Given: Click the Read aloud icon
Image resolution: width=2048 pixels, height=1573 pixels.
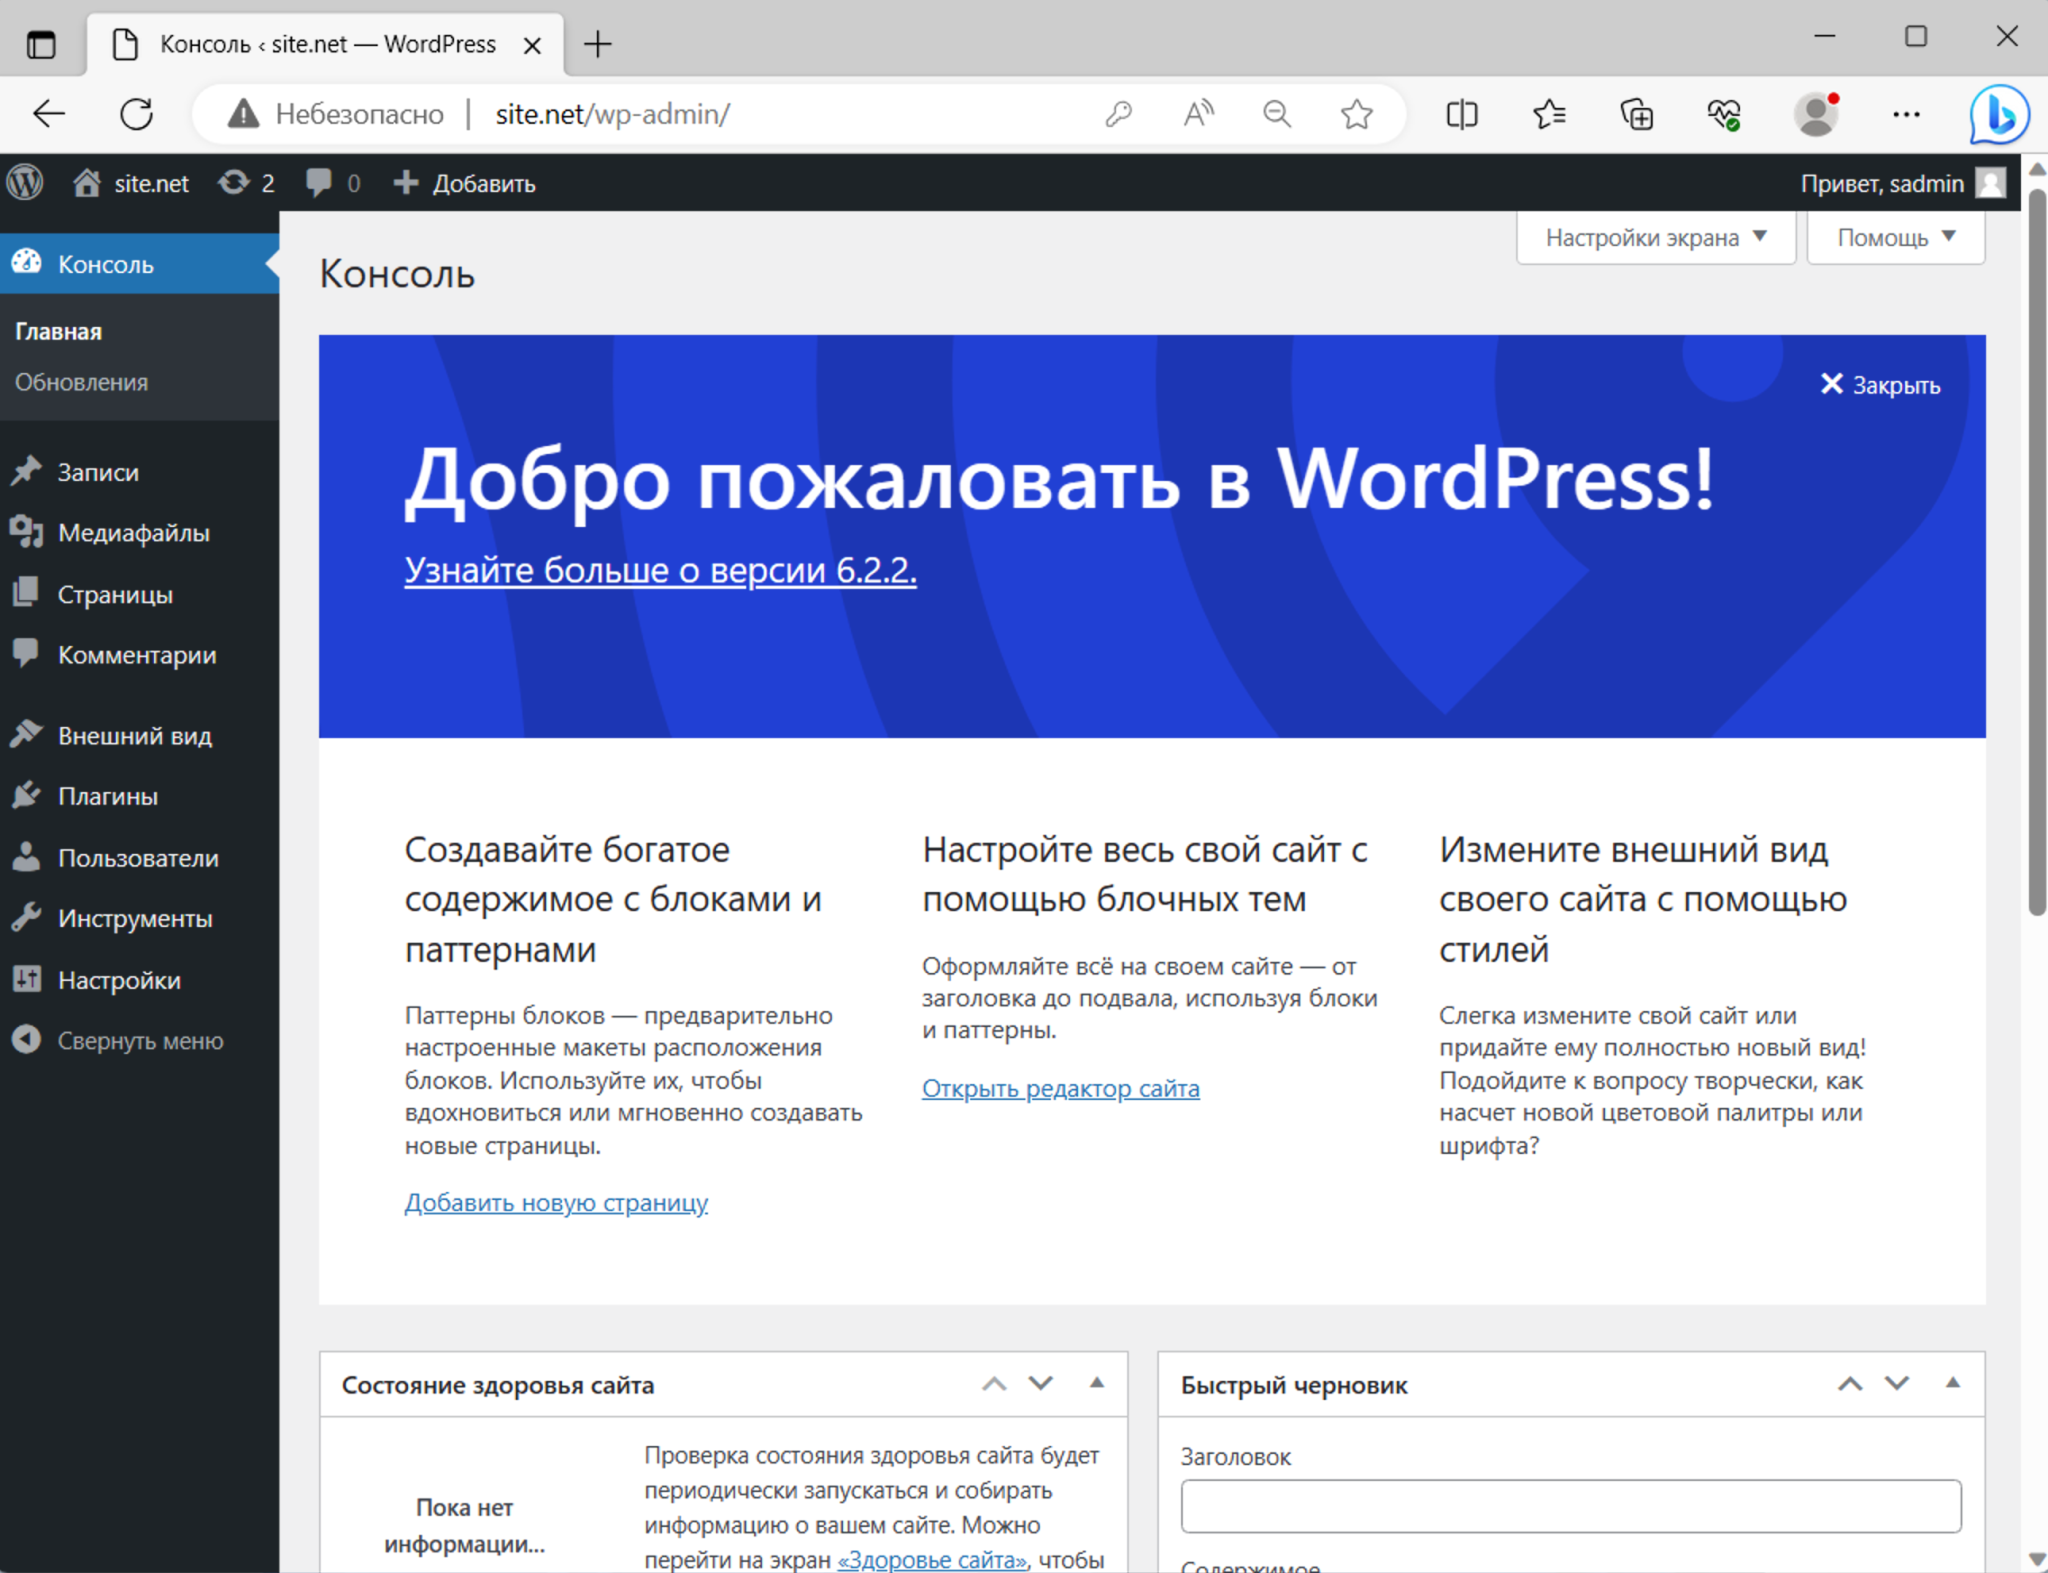Looking at the screenshot, I should (x=1198, y=114).
